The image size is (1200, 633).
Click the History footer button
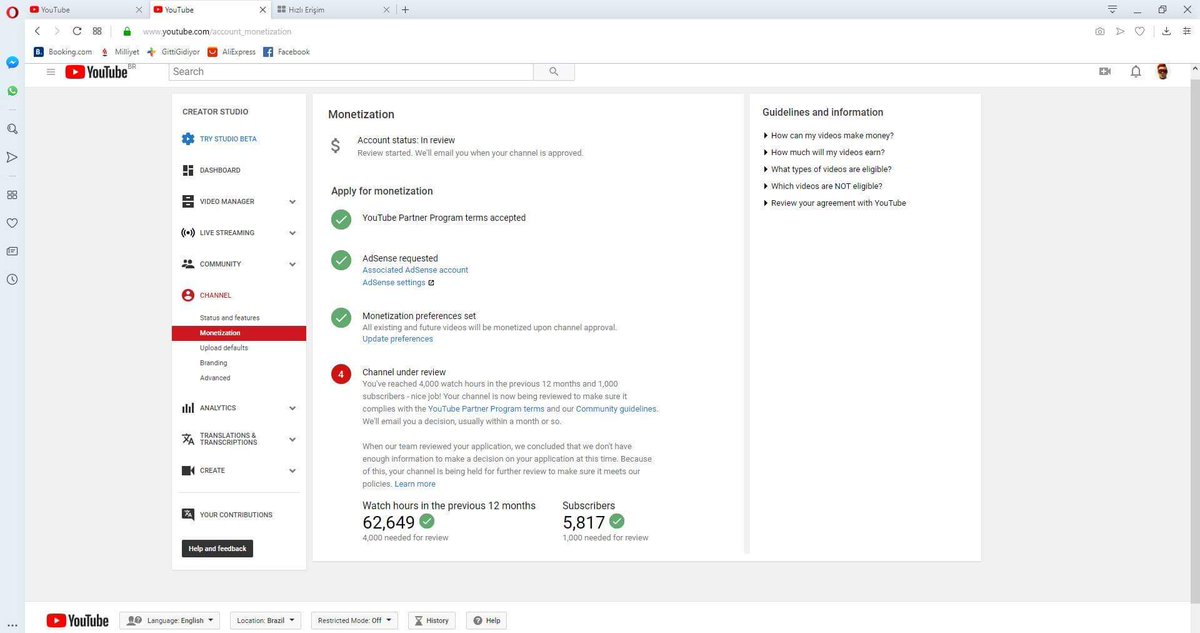pyautogui.click(x=431, y=621)
